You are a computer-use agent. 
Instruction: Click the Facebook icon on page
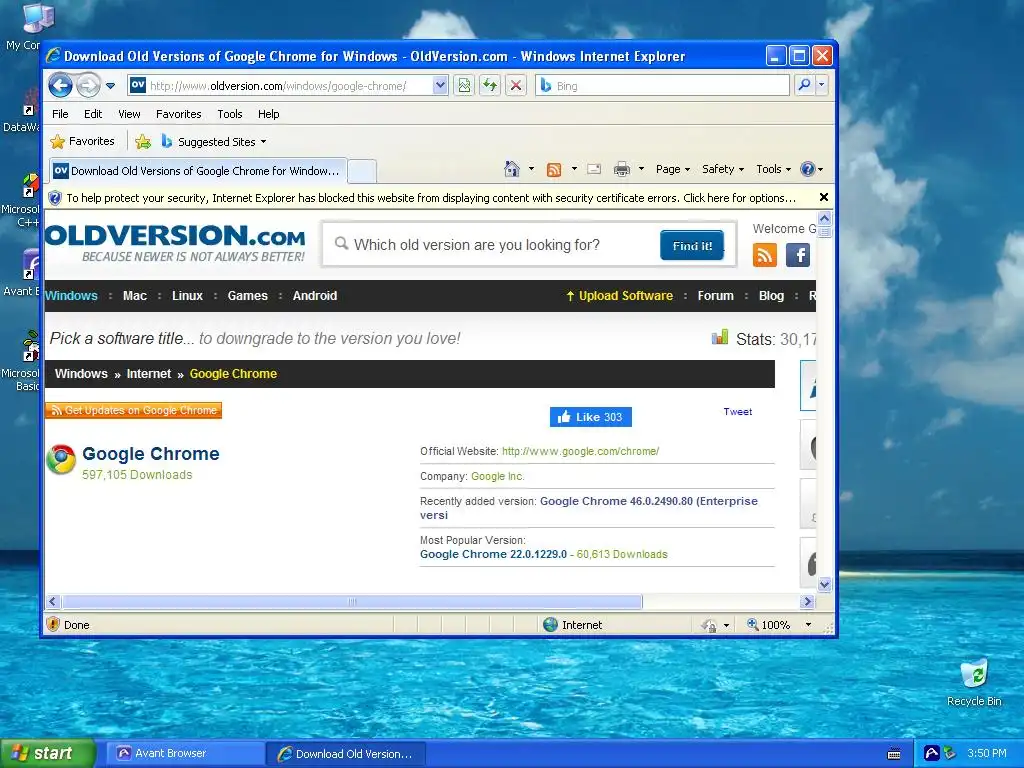(798, 255)
